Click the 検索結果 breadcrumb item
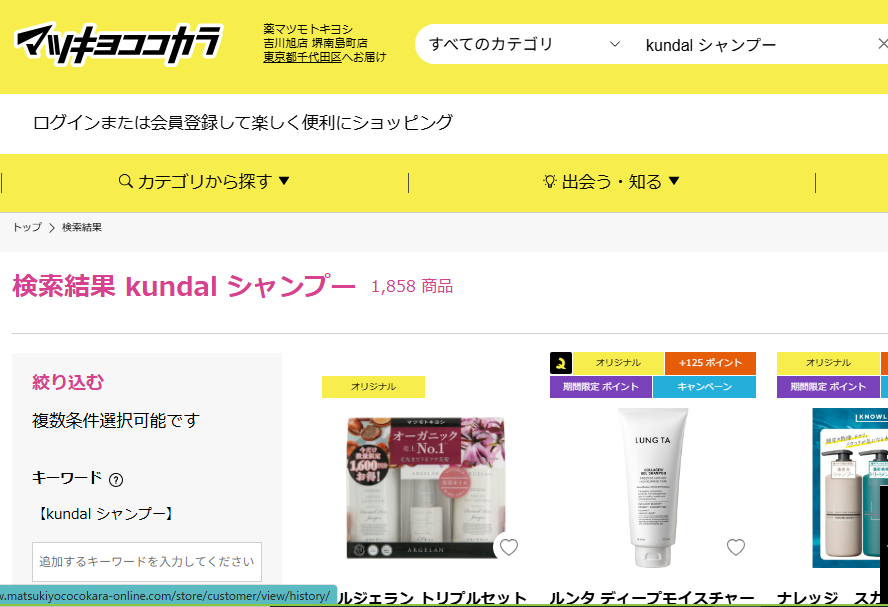Screen dimensions: 888x607 [x=82, y=227]
